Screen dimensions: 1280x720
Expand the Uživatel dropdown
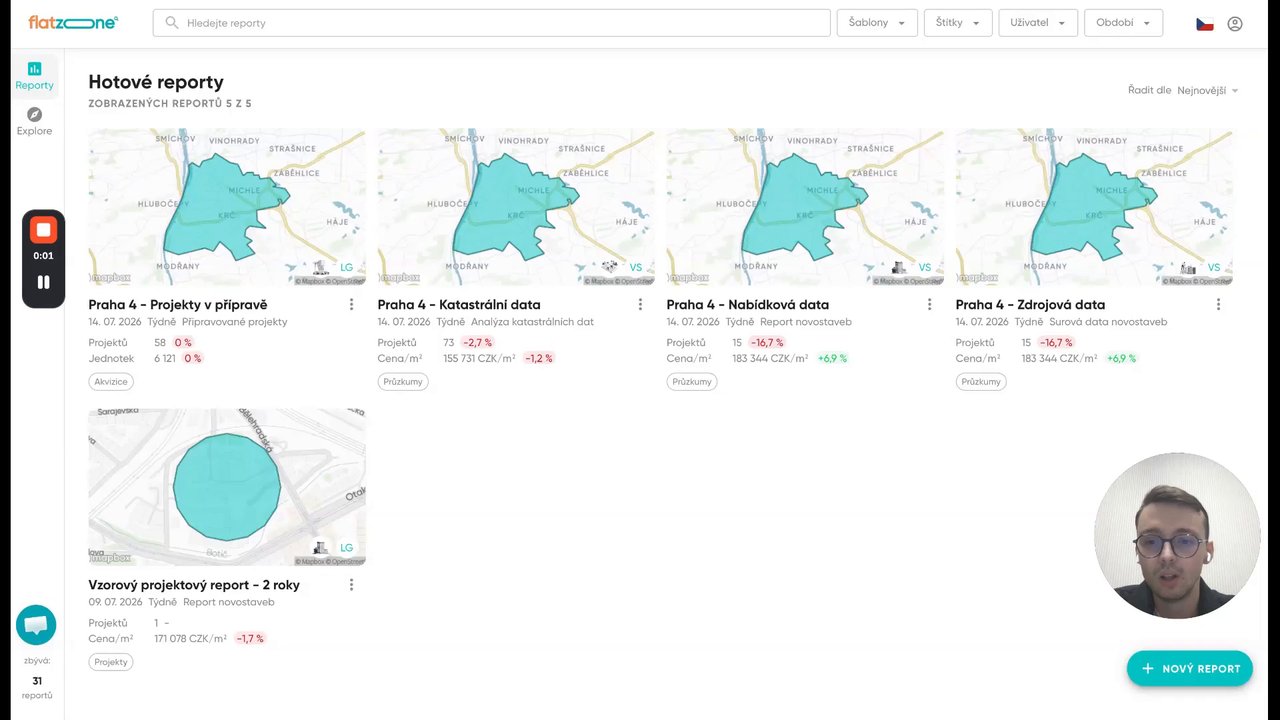coord(1038,23)
